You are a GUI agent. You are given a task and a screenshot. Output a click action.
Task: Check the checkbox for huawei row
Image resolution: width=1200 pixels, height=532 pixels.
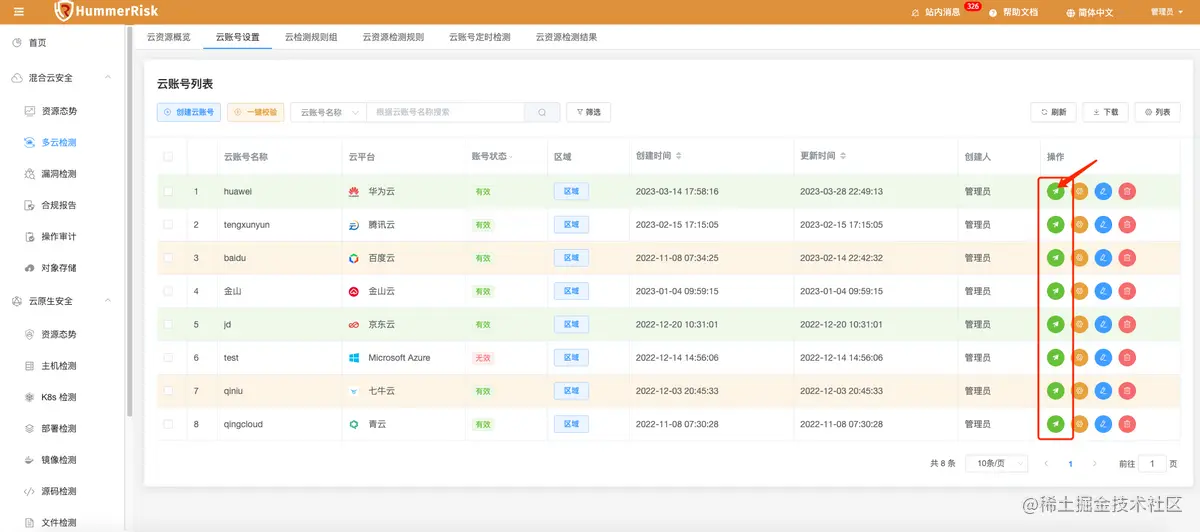pyautogui.click(x=168, y=191)
